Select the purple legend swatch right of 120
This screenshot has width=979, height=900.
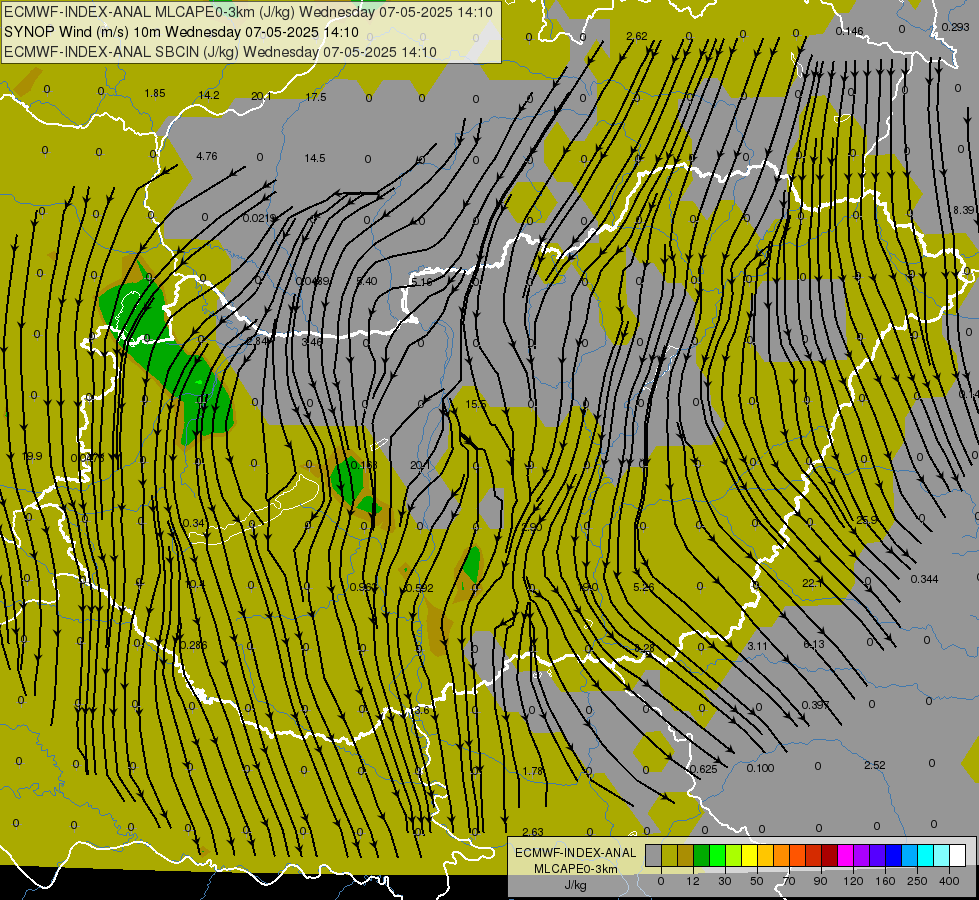pyautogui.click(x=862, y=856)
